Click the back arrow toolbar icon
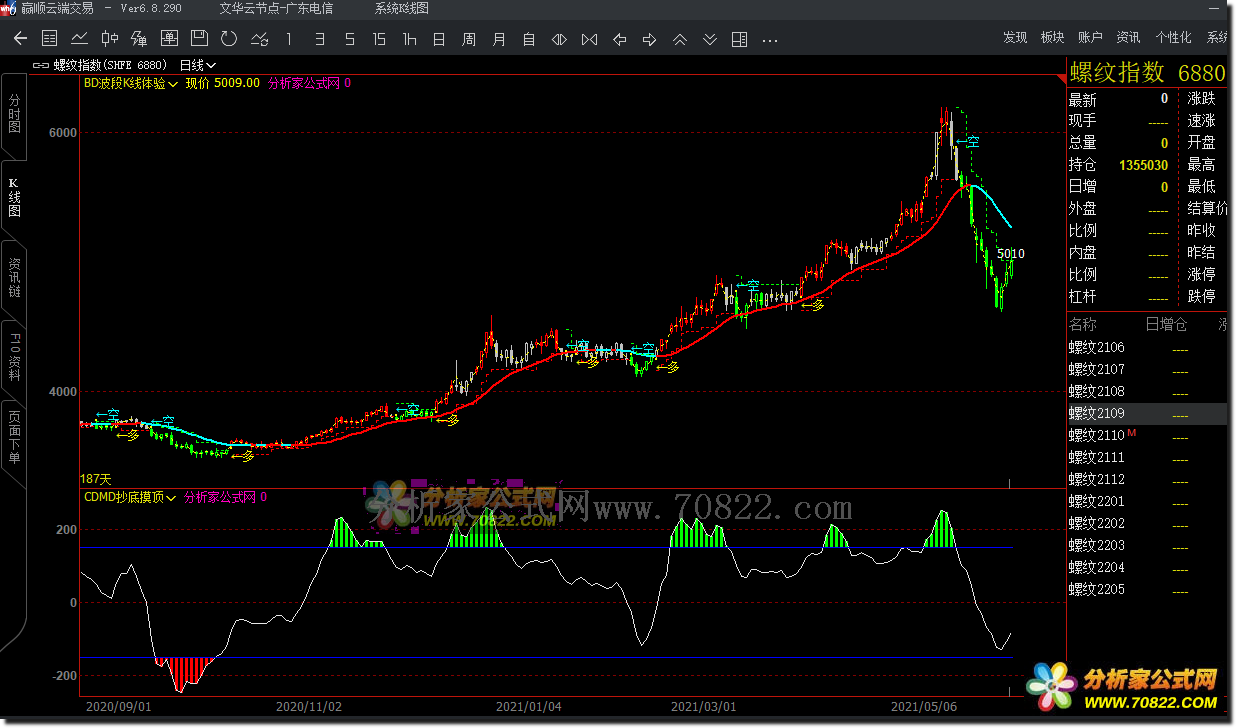 (20, 39)
